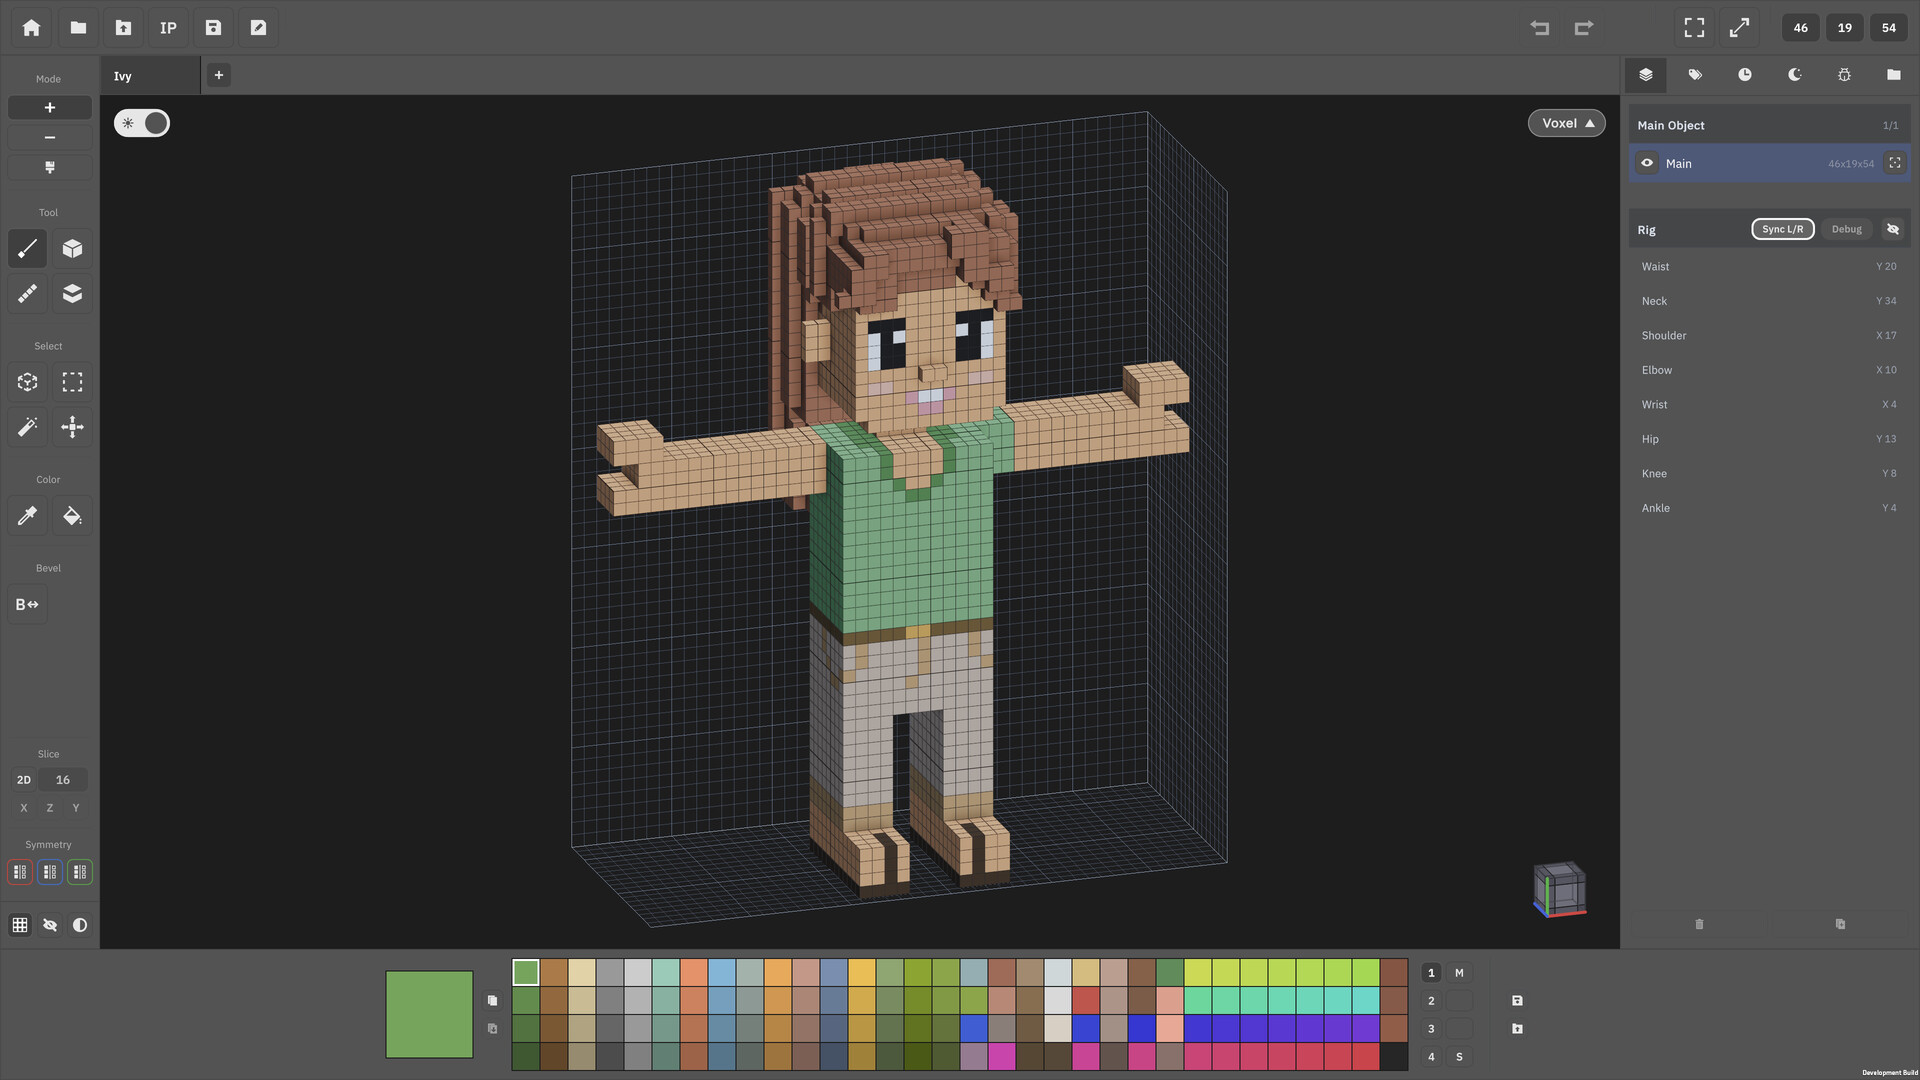
Task: Select the brush line tool
Action: 28,248
